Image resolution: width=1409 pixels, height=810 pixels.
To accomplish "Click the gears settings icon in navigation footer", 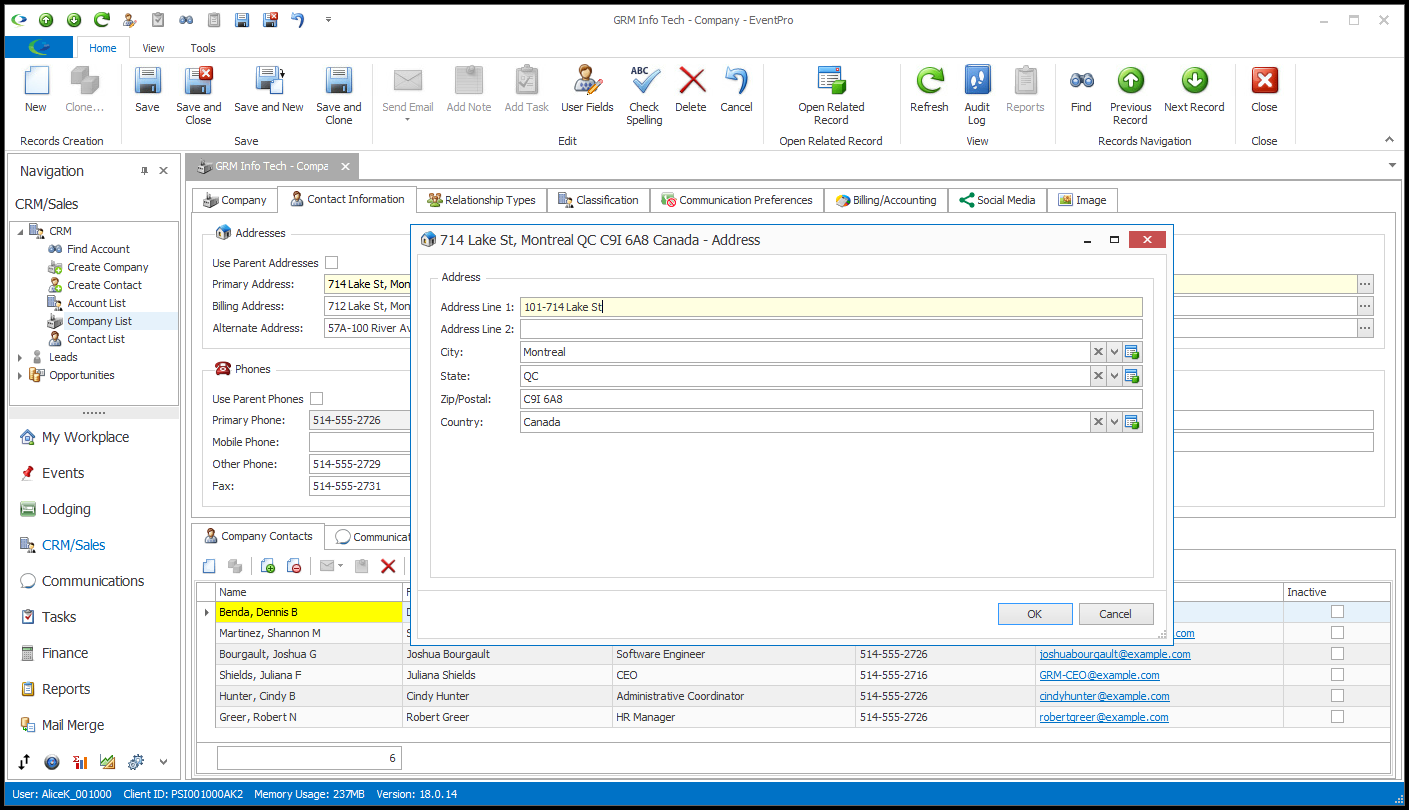I will [135, 761].
